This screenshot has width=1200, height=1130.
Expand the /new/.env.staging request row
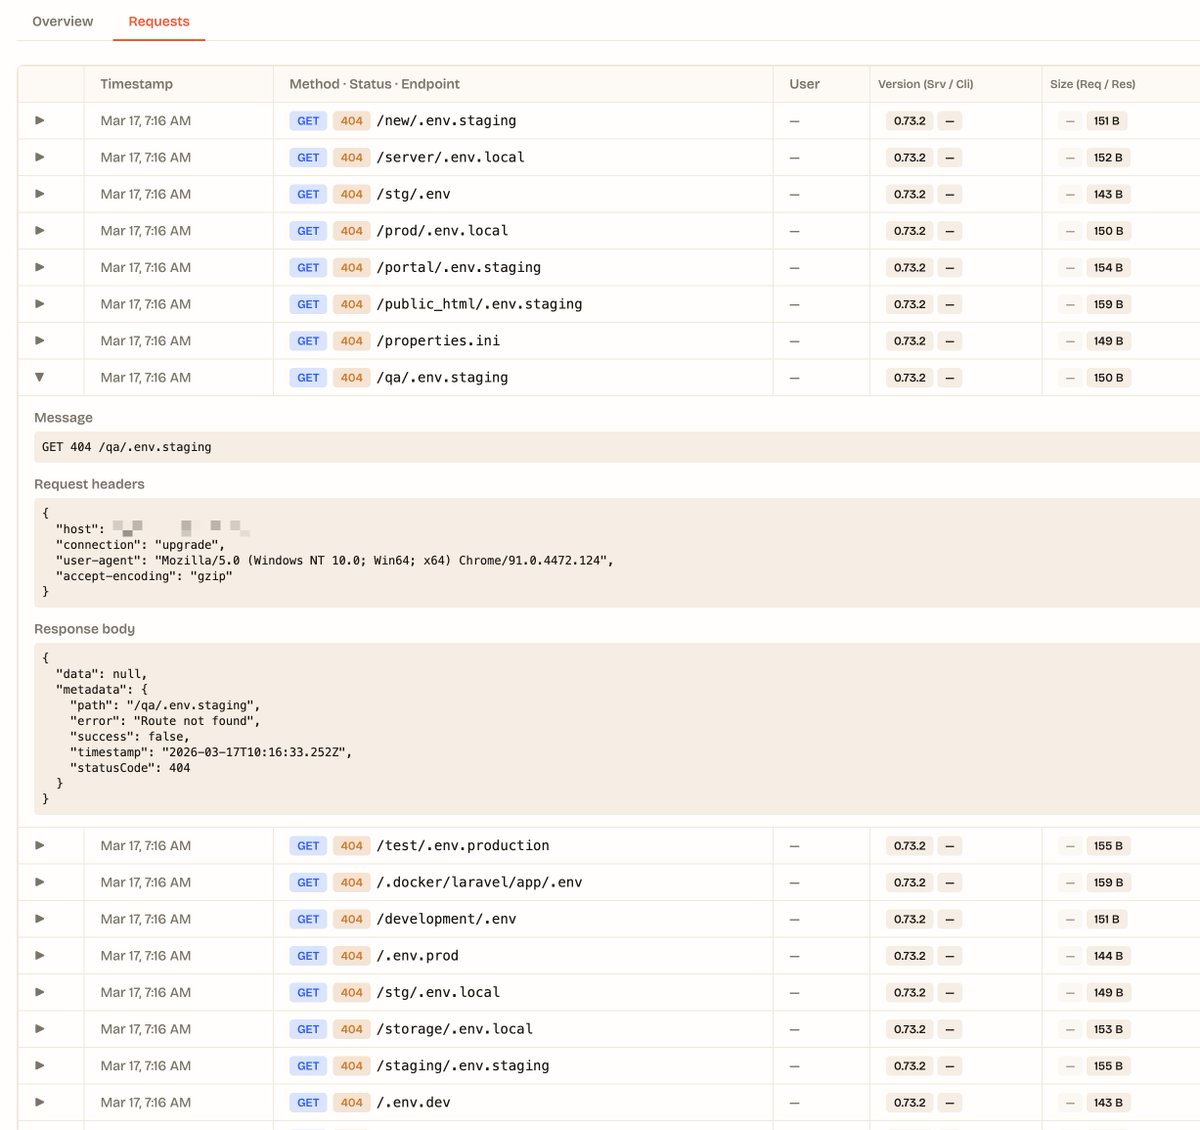[40, 120]
